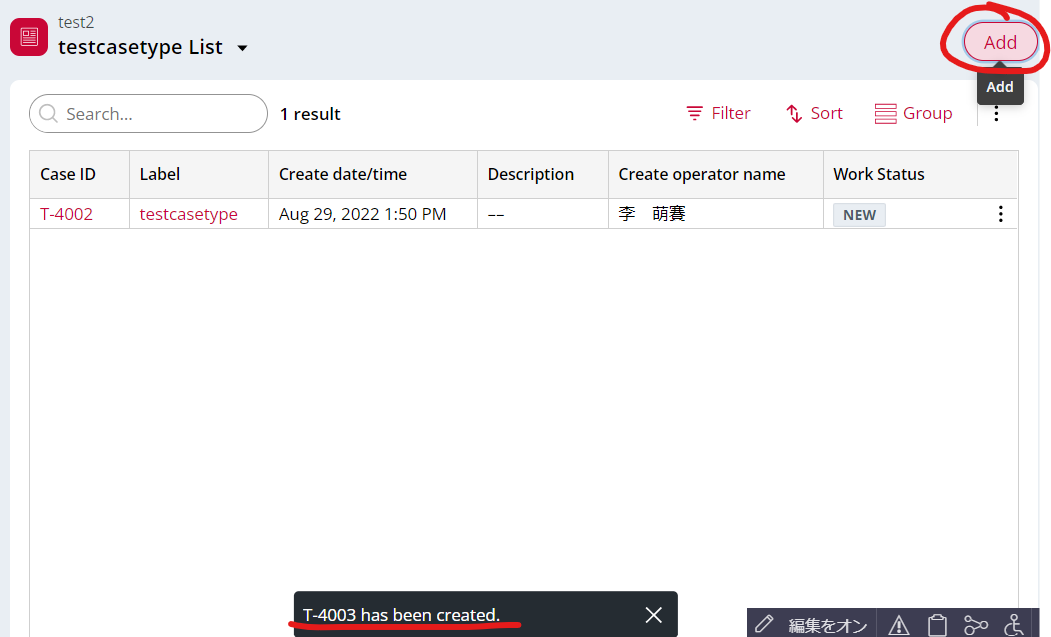Open the clipboard icon in bottom toolbar
Image resolution: width=1051 pixels, height=637 pixels.
[x=937, y=625]
